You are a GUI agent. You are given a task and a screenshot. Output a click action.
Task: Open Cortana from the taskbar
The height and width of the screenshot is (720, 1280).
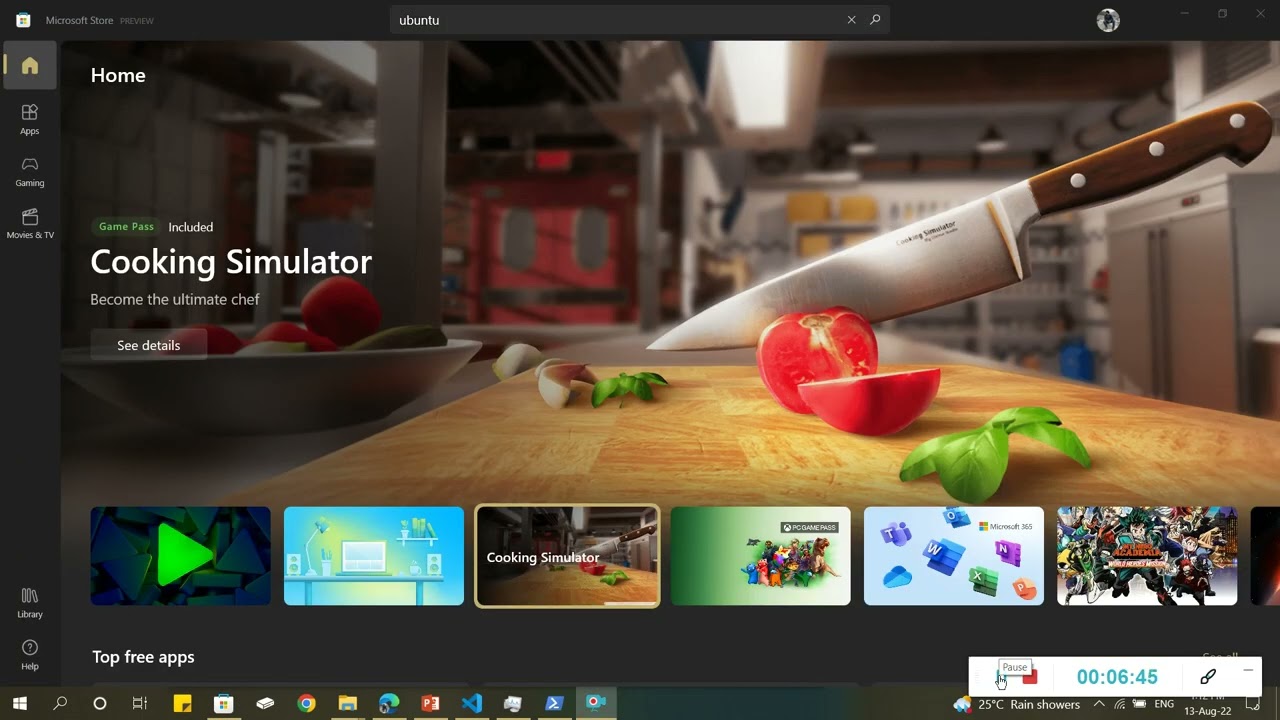click(99, 704)
